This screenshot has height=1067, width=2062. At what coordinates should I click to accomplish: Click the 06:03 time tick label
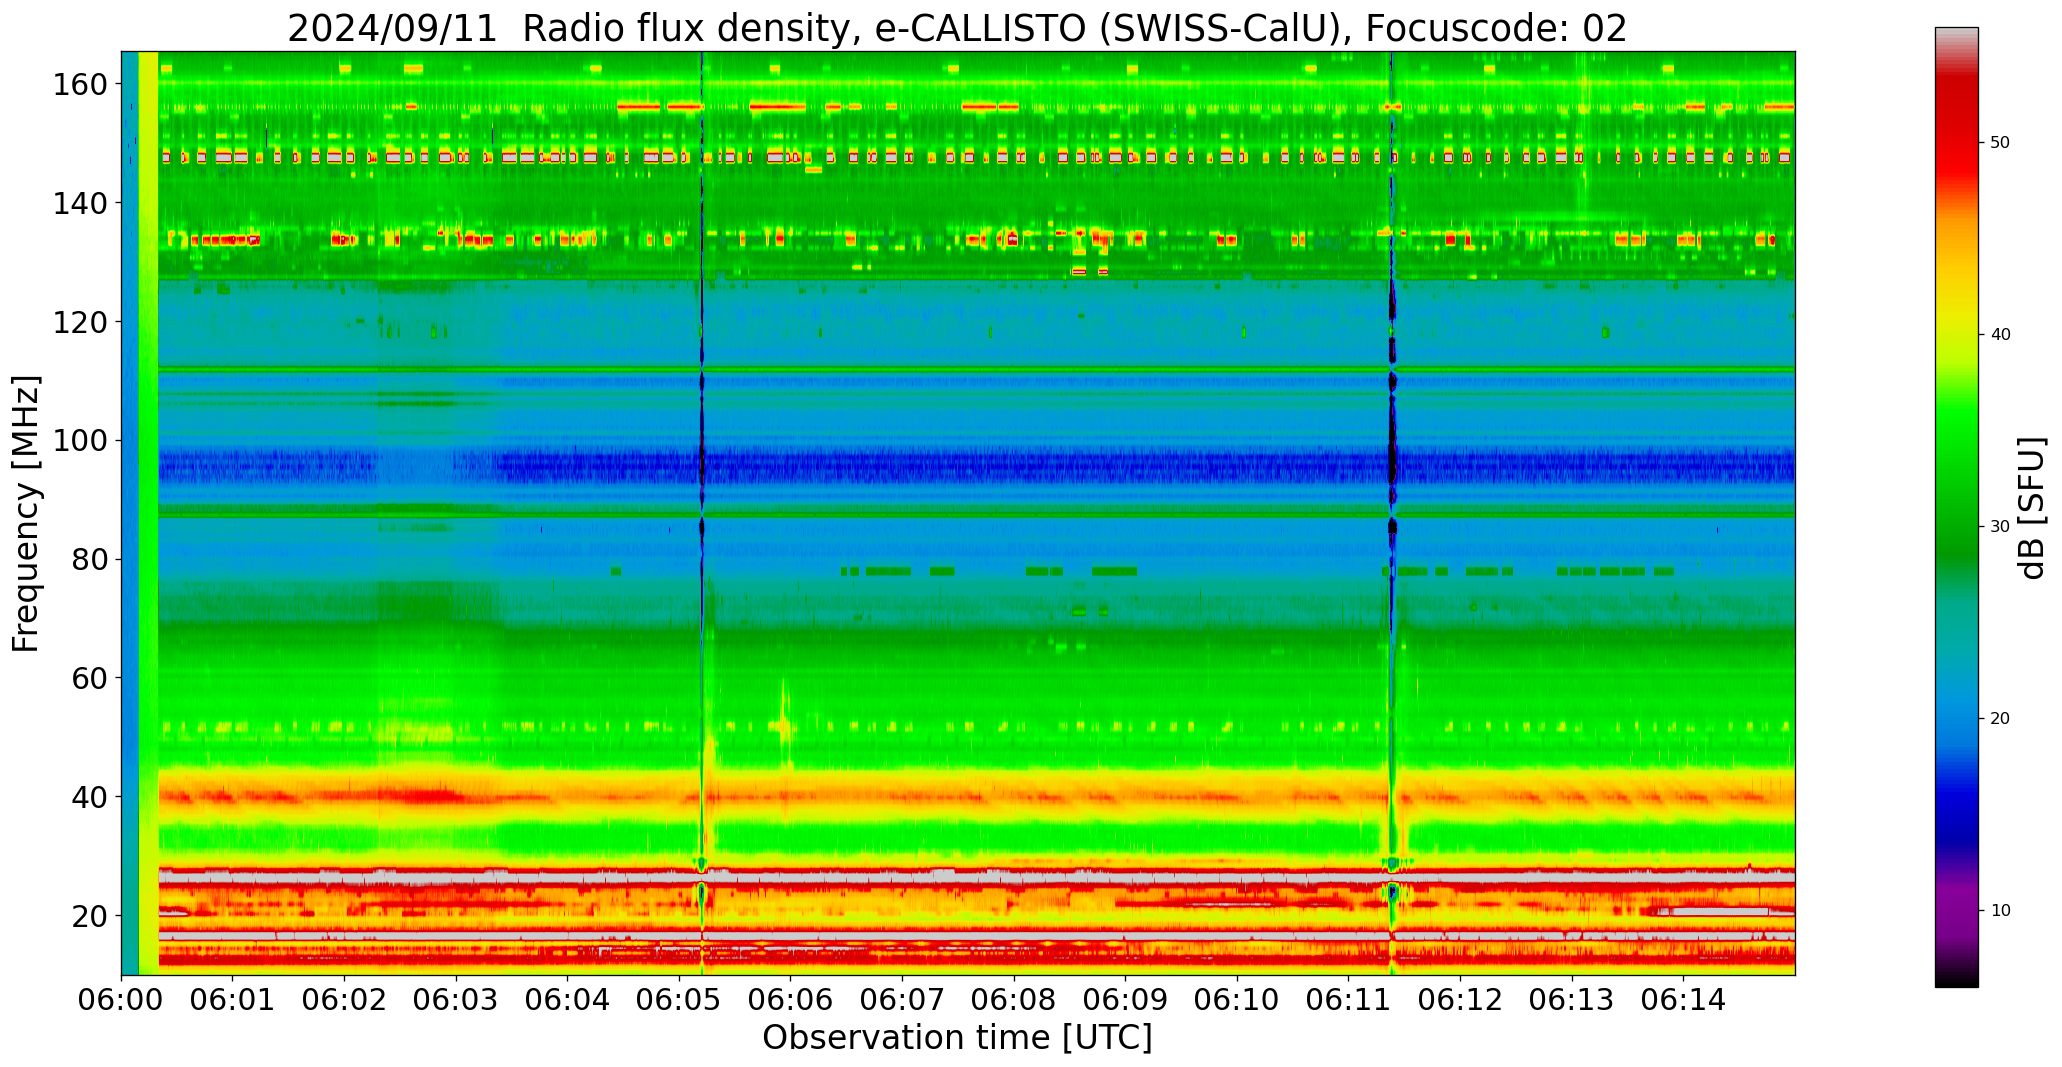(x=456, y=999)
